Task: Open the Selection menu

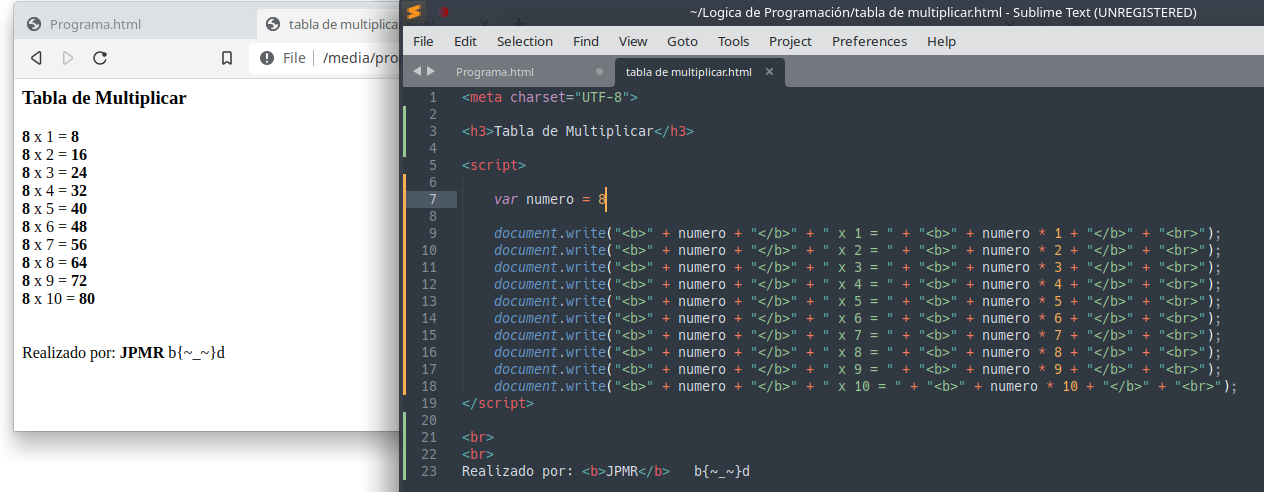Action: click(525, 41)
